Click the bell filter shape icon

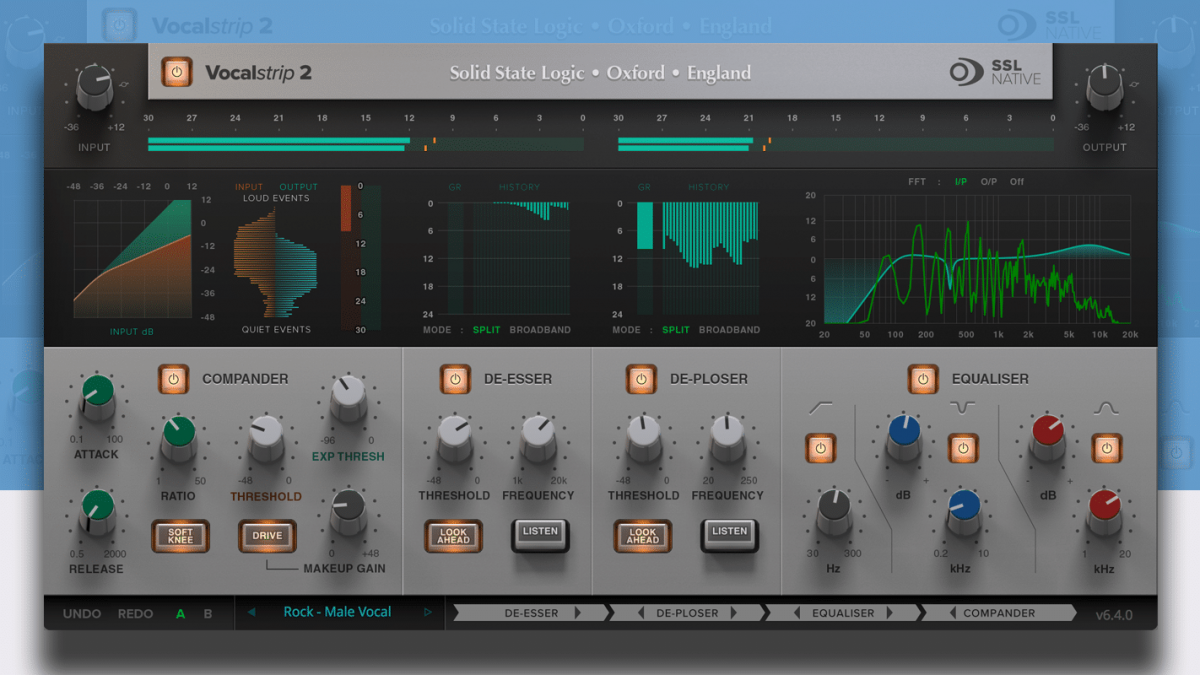(x=1106, y=408)
